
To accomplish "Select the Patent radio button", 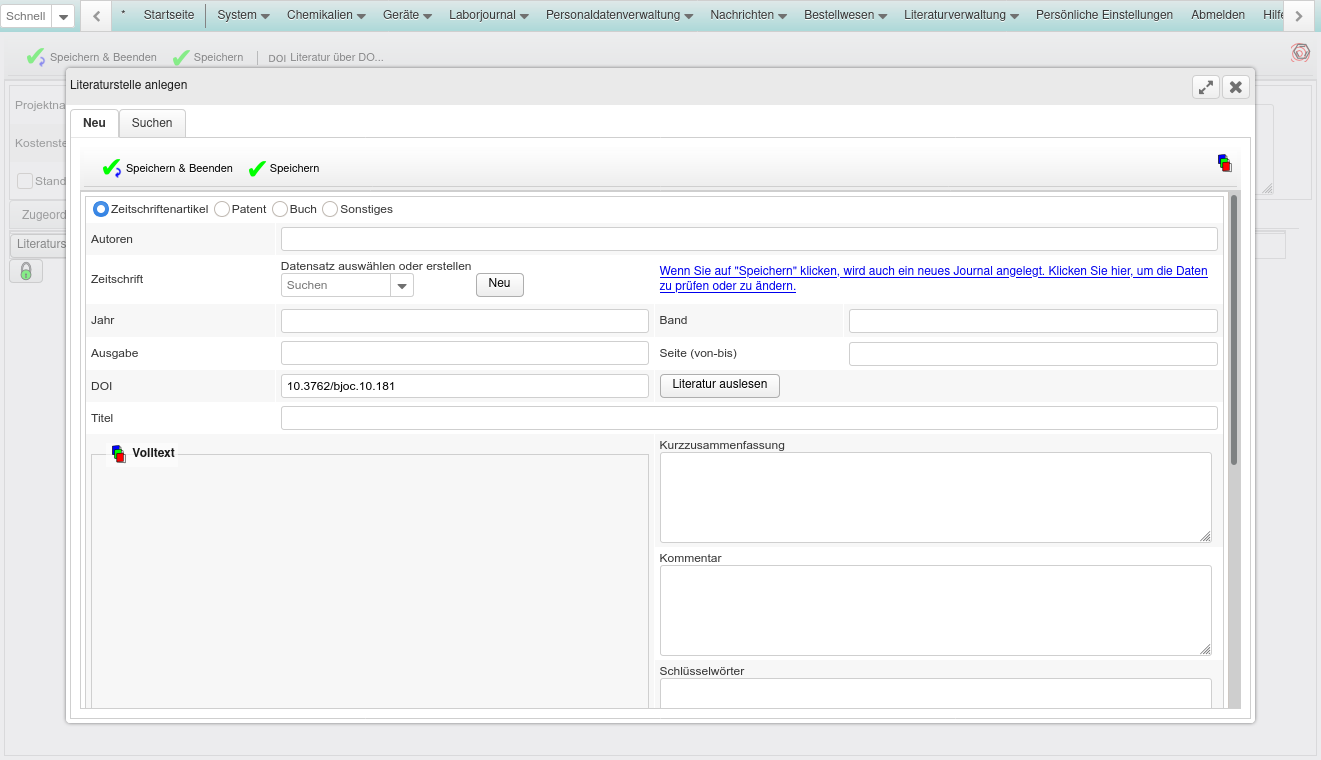I will [222, 209].
